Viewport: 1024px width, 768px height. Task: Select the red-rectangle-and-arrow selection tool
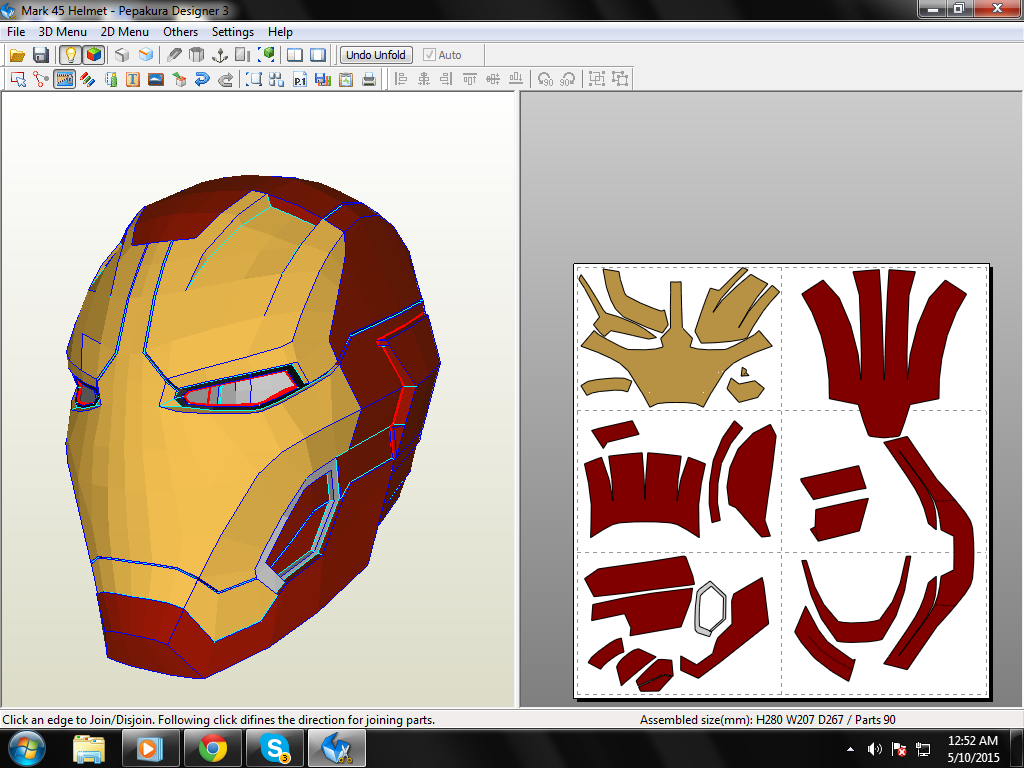18,79
